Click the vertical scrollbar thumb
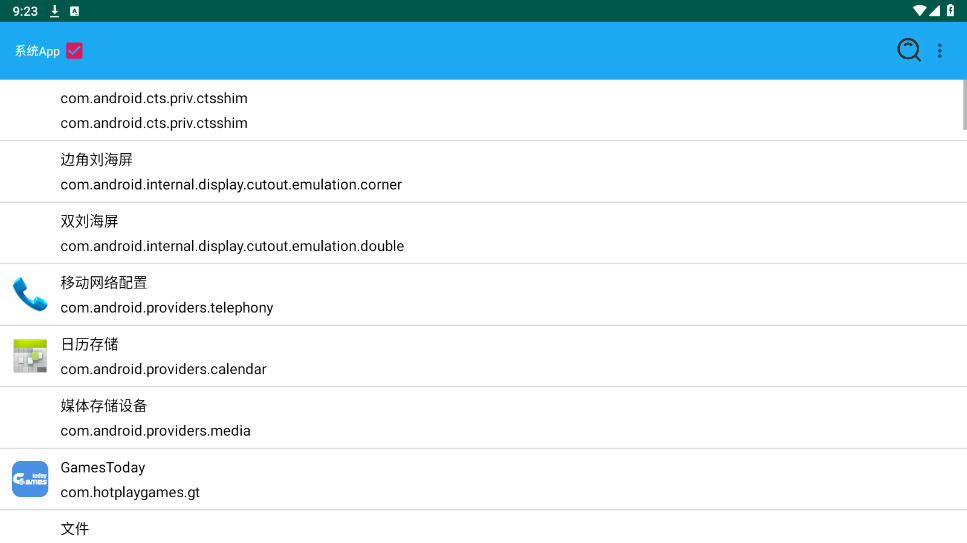The image size is (967, 543). click(964, 104)
